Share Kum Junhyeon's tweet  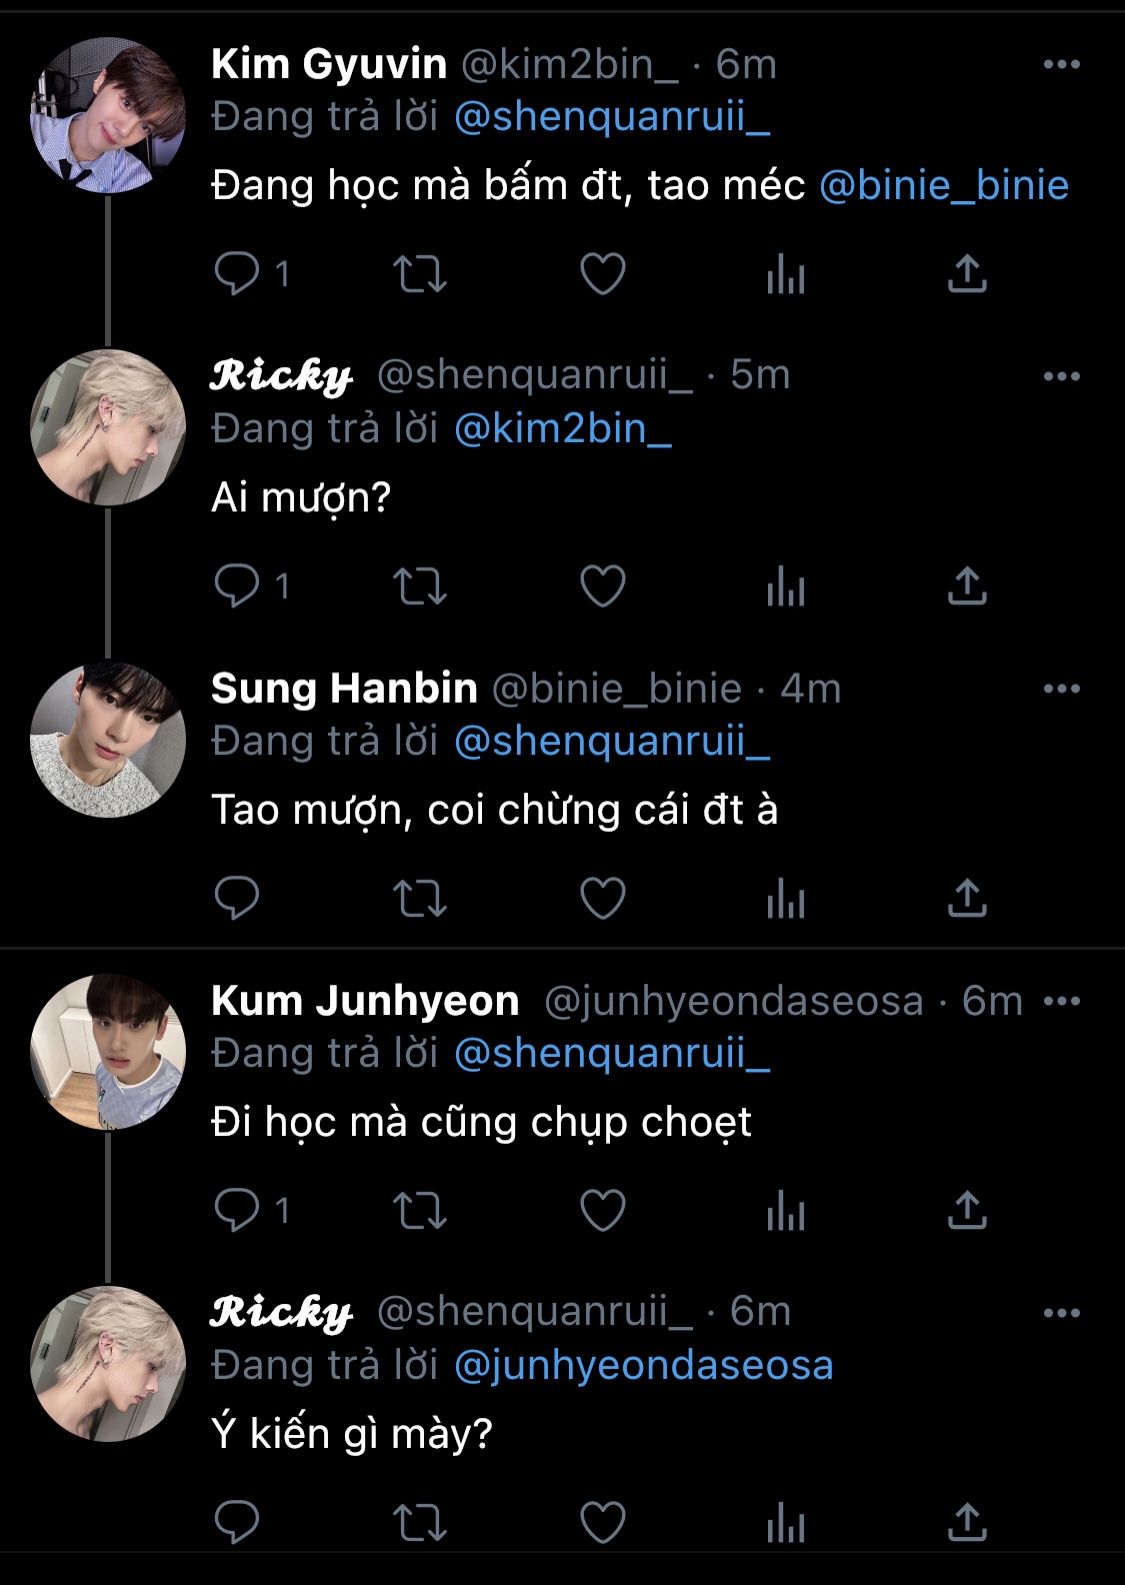[x=967, y=1209]
